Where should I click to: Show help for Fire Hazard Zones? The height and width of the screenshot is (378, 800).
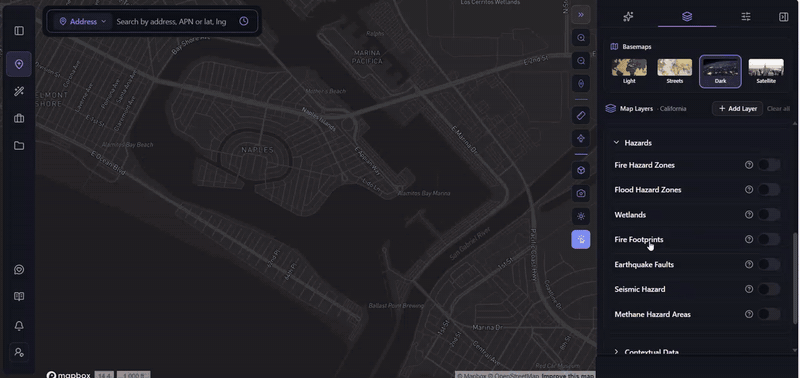click(x=749, y=165)
